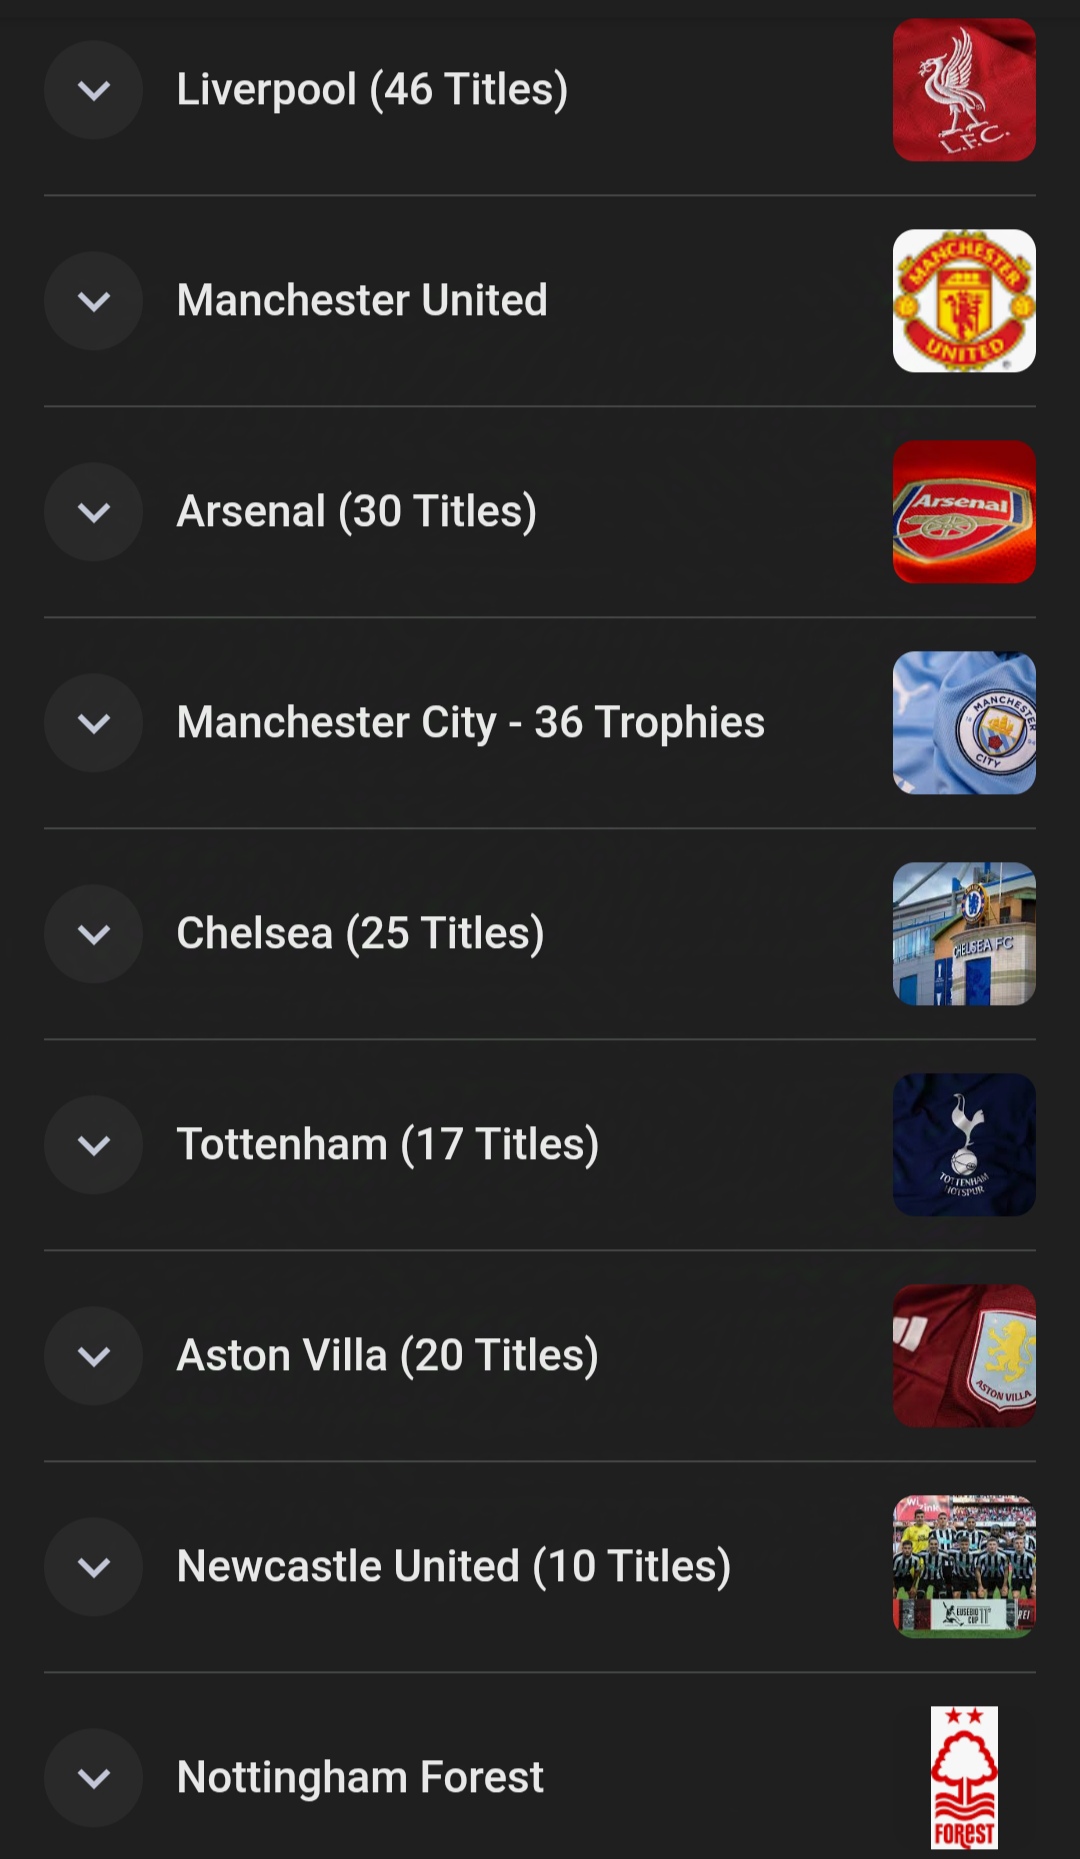Open Manchester City dropdown arrow

[x=94, y=723]
